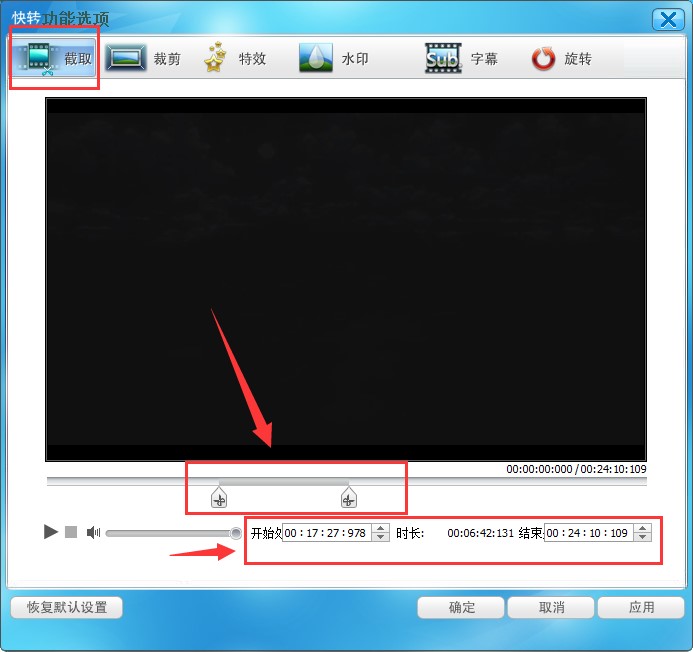Switch to the 裁剪 crop tab
The height and width of the screenshot is (652, 693).
click(x=144, y=58)
